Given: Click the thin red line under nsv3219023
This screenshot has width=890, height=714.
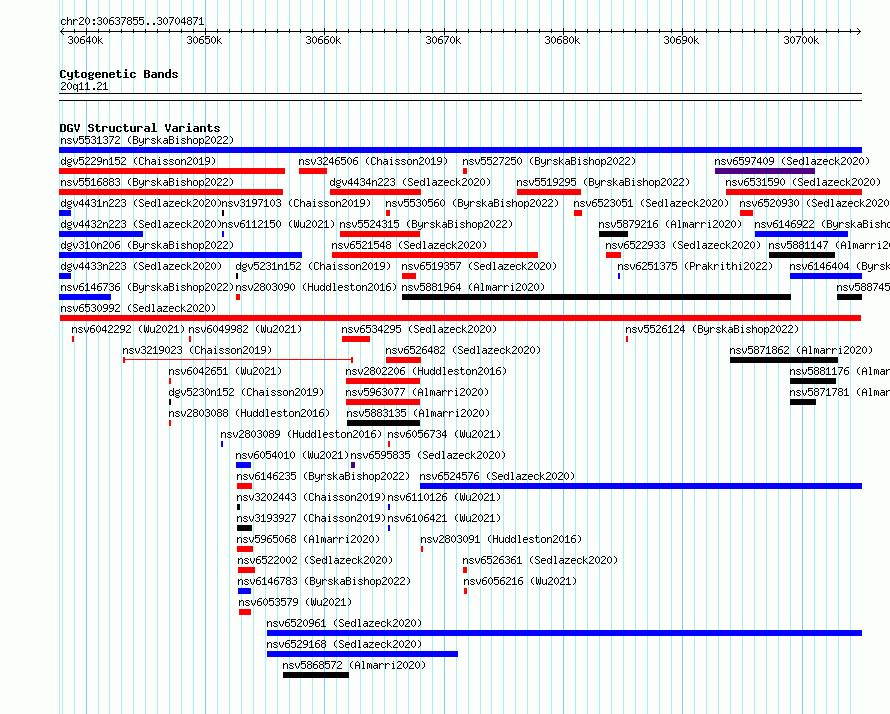Looking at the screenshot, I should [x=238, y=360].
